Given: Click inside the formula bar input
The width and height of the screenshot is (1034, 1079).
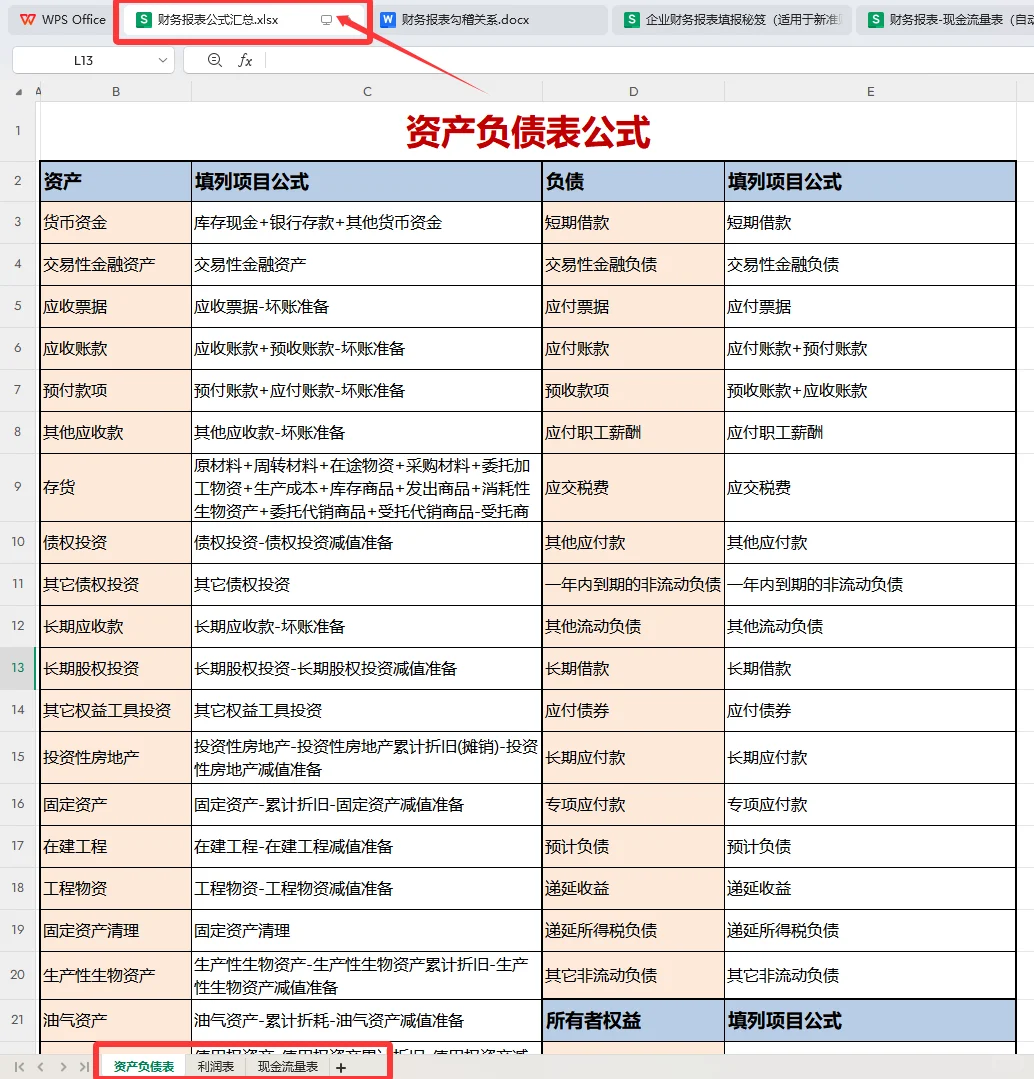Looking at the screenshot, I should (x=647, y=61).
